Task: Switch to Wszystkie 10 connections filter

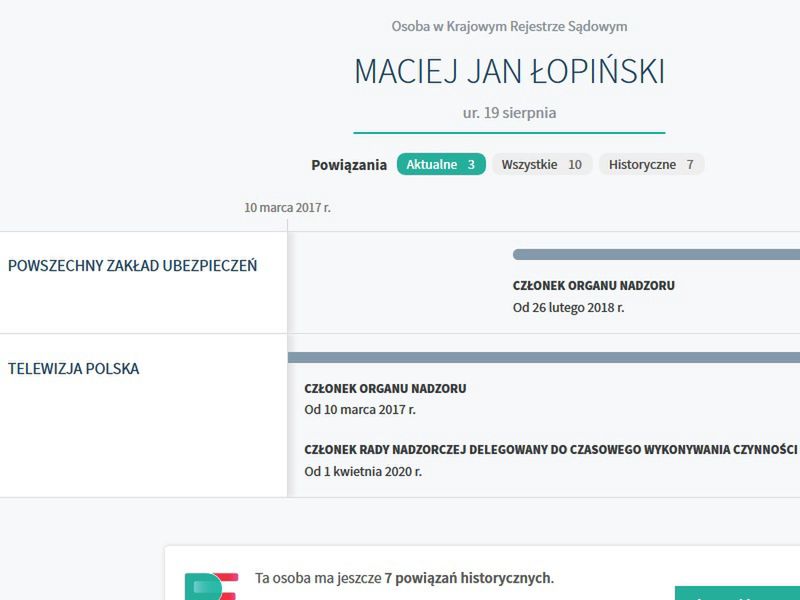Action: pos(542,164)
